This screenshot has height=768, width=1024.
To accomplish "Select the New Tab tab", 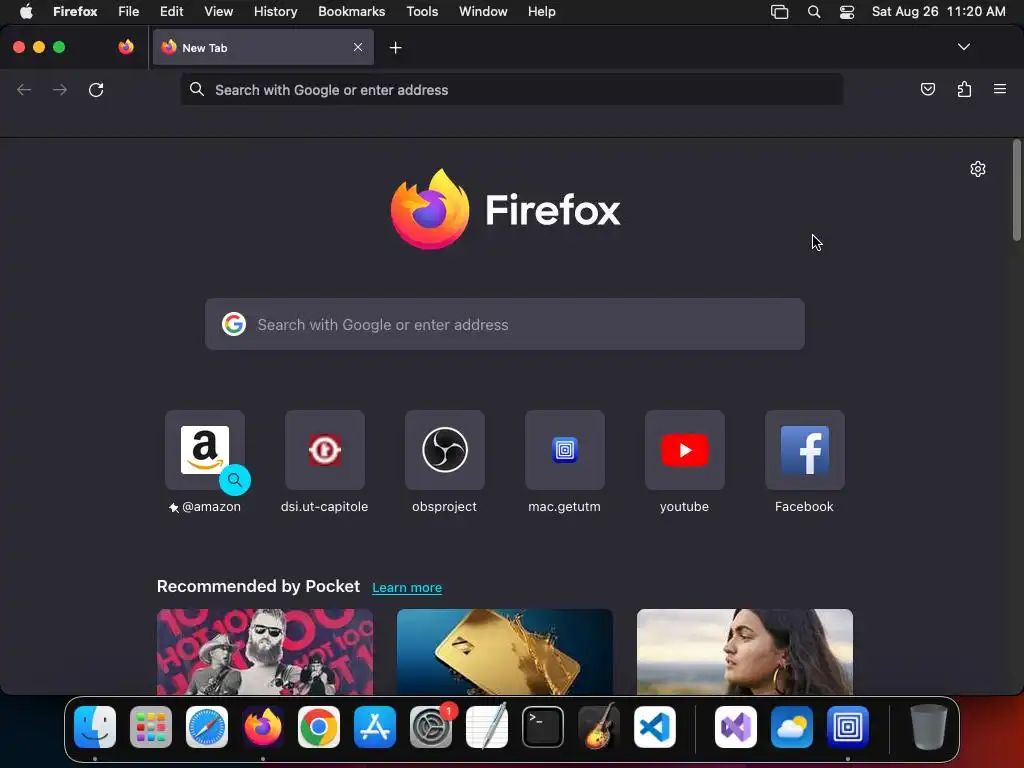I will (263, 47).
